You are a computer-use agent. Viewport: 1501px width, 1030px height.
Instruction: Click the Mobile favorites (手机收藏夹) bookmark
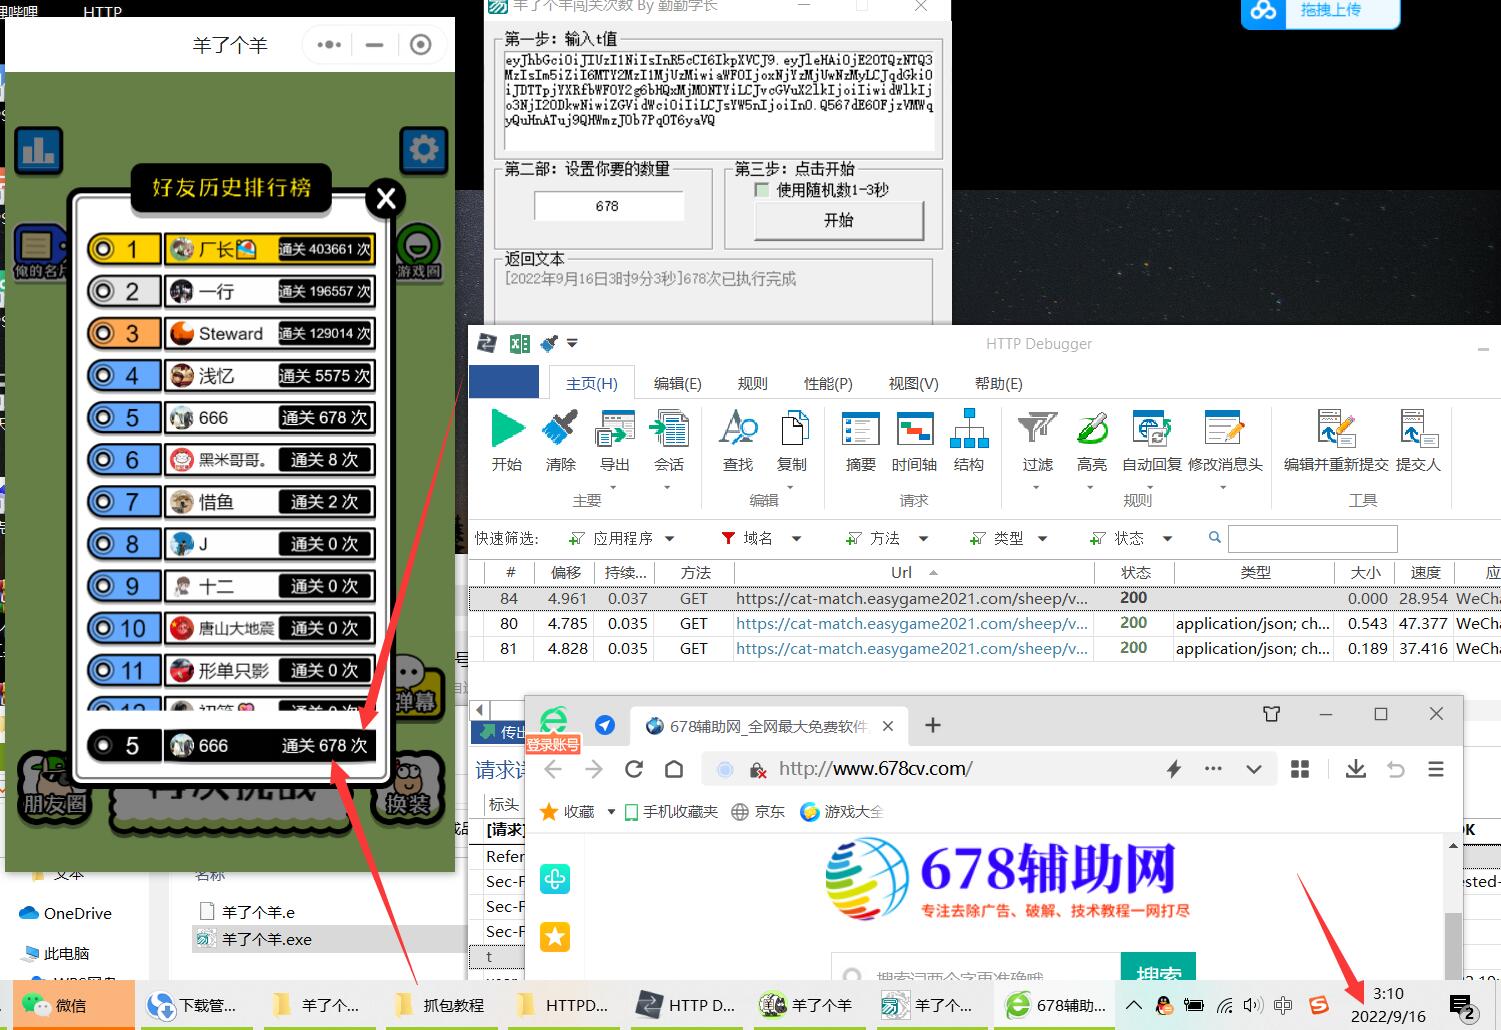671,812
